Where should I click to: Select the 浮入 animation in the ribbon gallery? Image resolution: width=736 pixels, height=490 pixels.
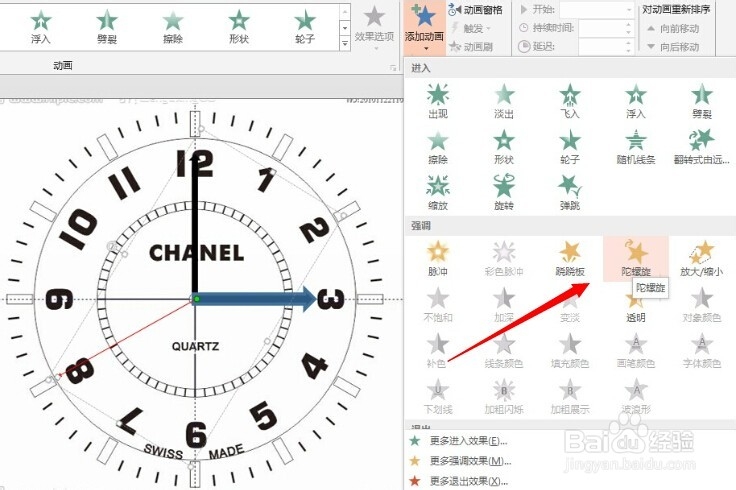41,27
